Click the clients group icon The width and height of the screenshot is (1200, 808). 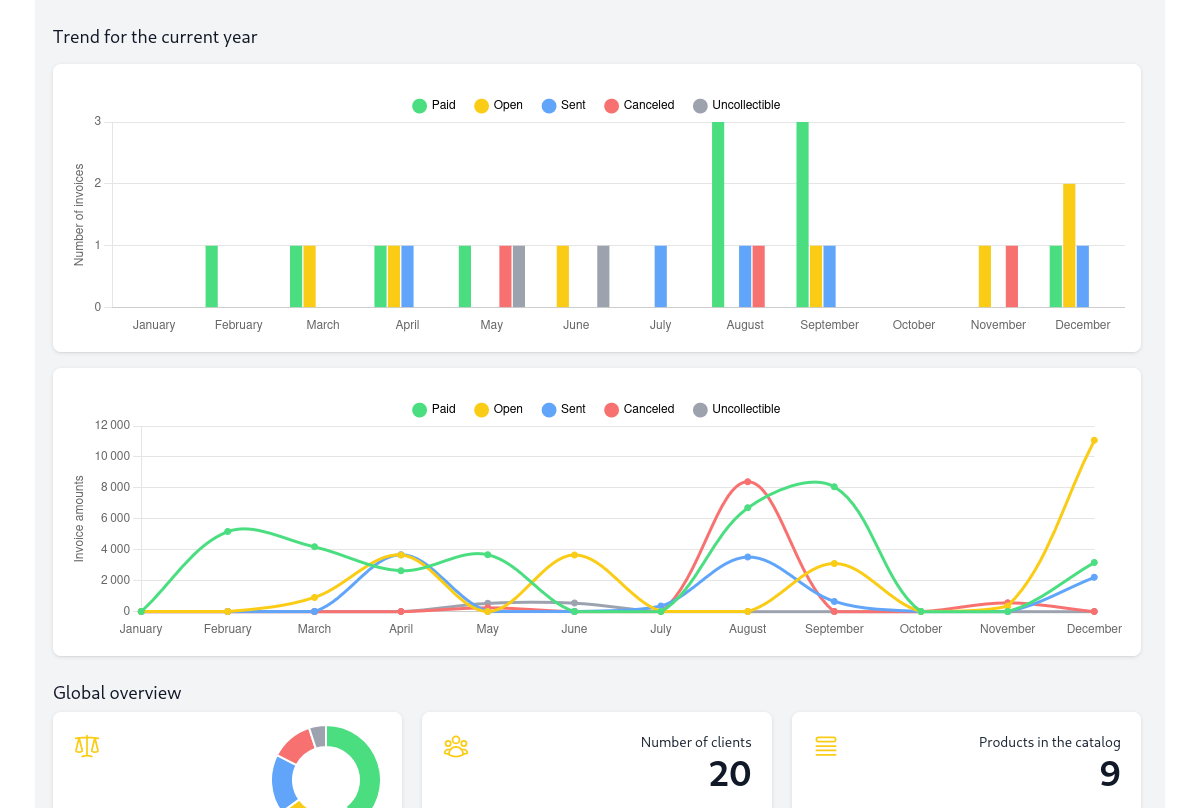(x=456, y=746)
